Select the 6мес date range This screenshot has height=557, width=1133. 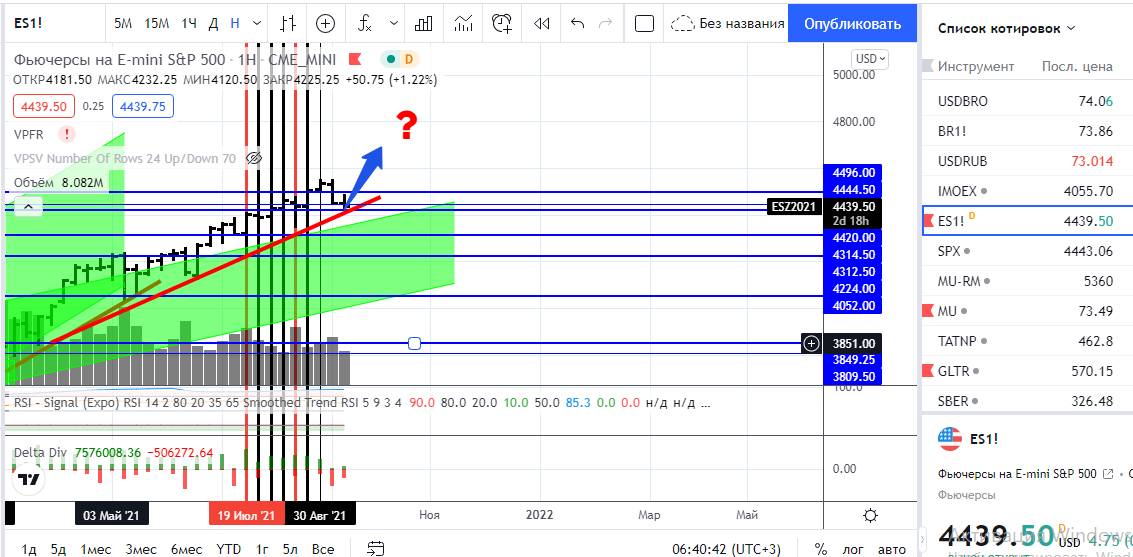click(186, 549)
